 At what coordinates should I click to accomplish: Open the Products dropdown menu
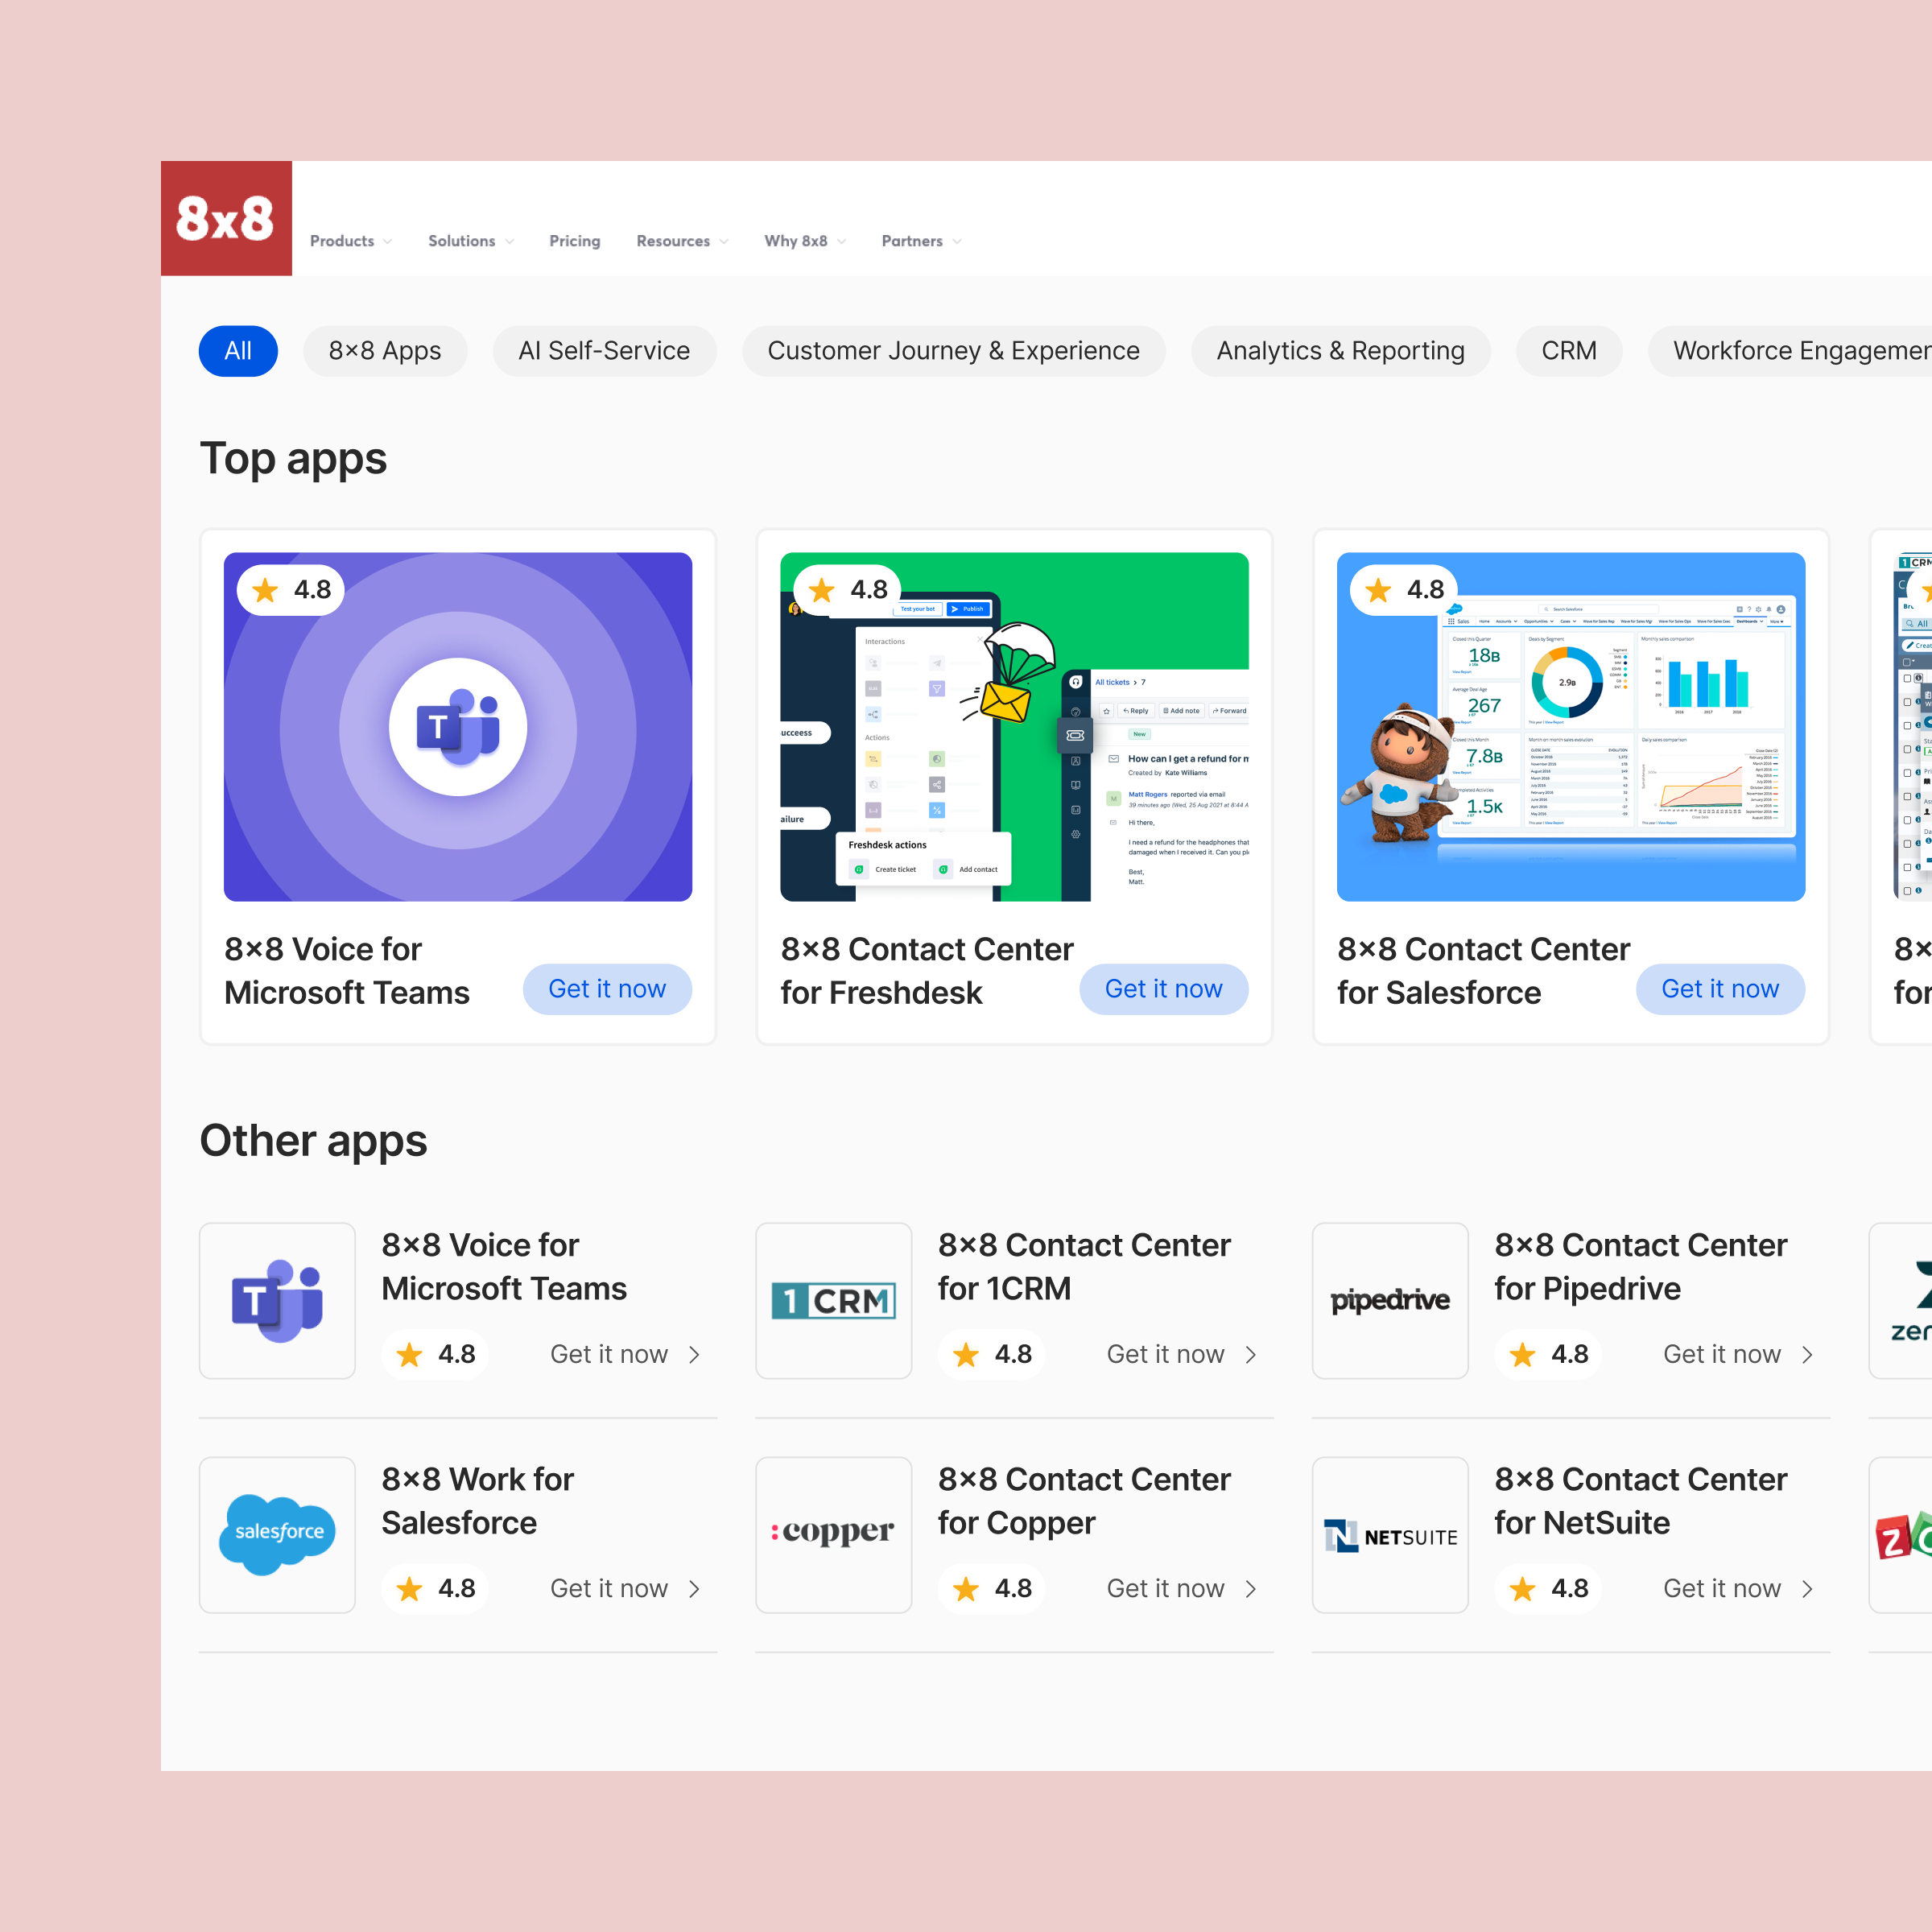tap(351, 241)
